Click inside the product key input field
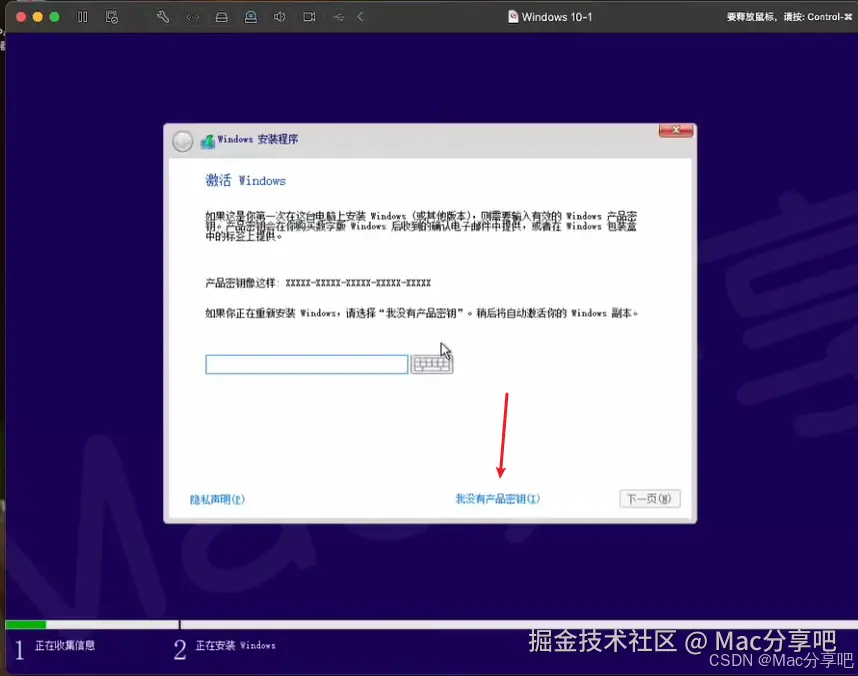The height and width of the screenshot is (676, 858). click(305, 364)
